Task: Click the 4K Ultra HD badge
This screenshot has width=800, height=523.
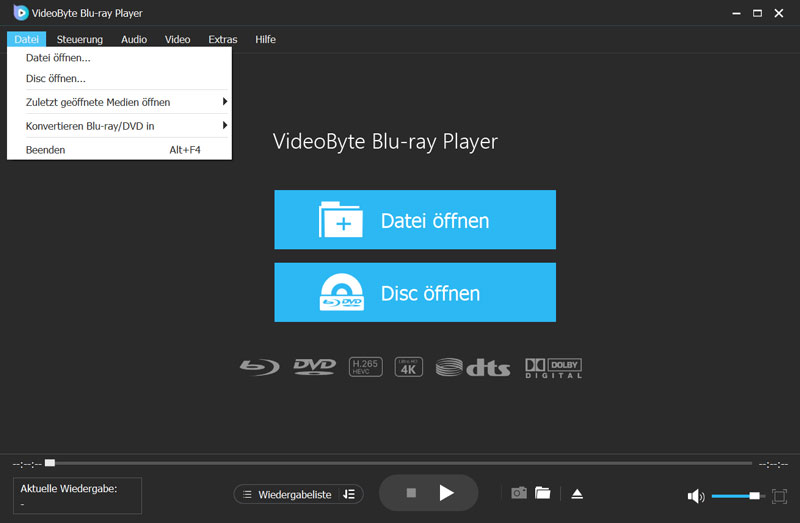Action: tap(408, 366)
